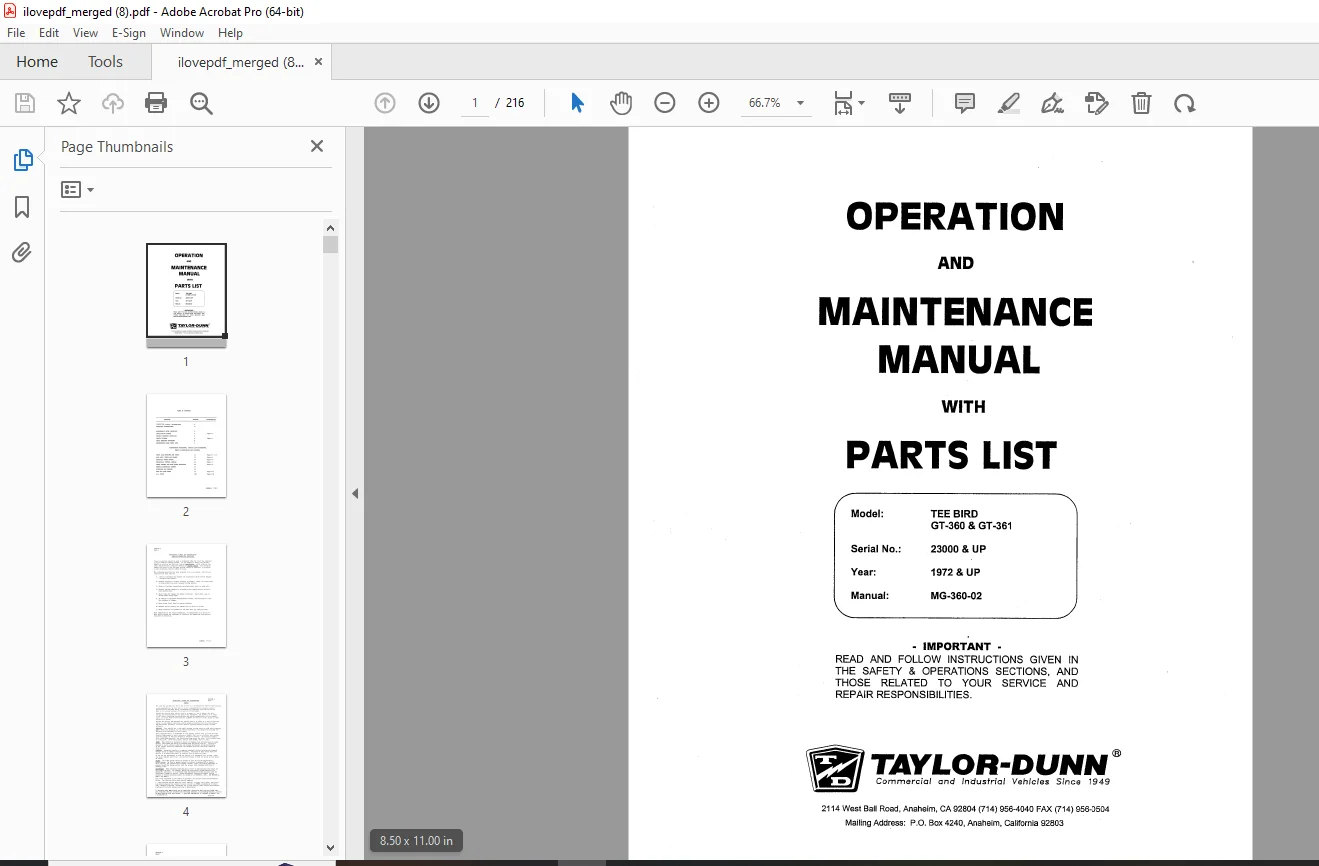Image resolution: width=1319 pixels, height=866 pixels.
Task: Open the Edit menu
Action: click(x=49, y=33)
